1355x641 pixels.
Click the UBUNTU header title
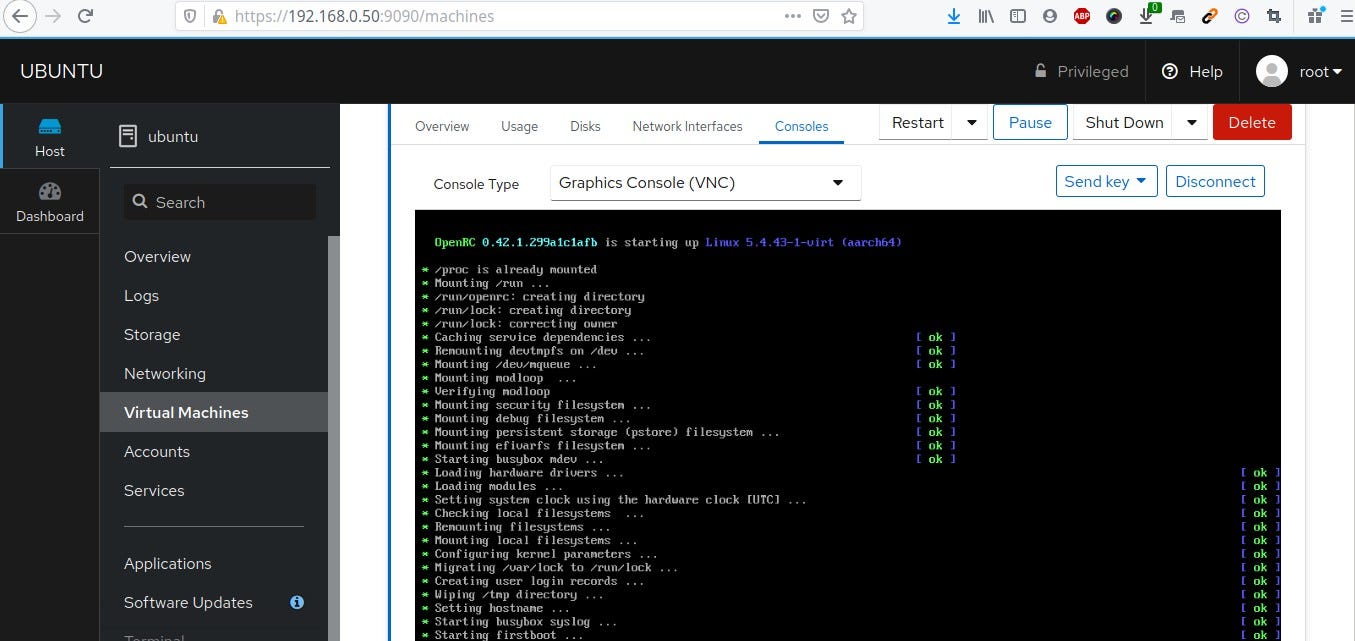[61, 71]
